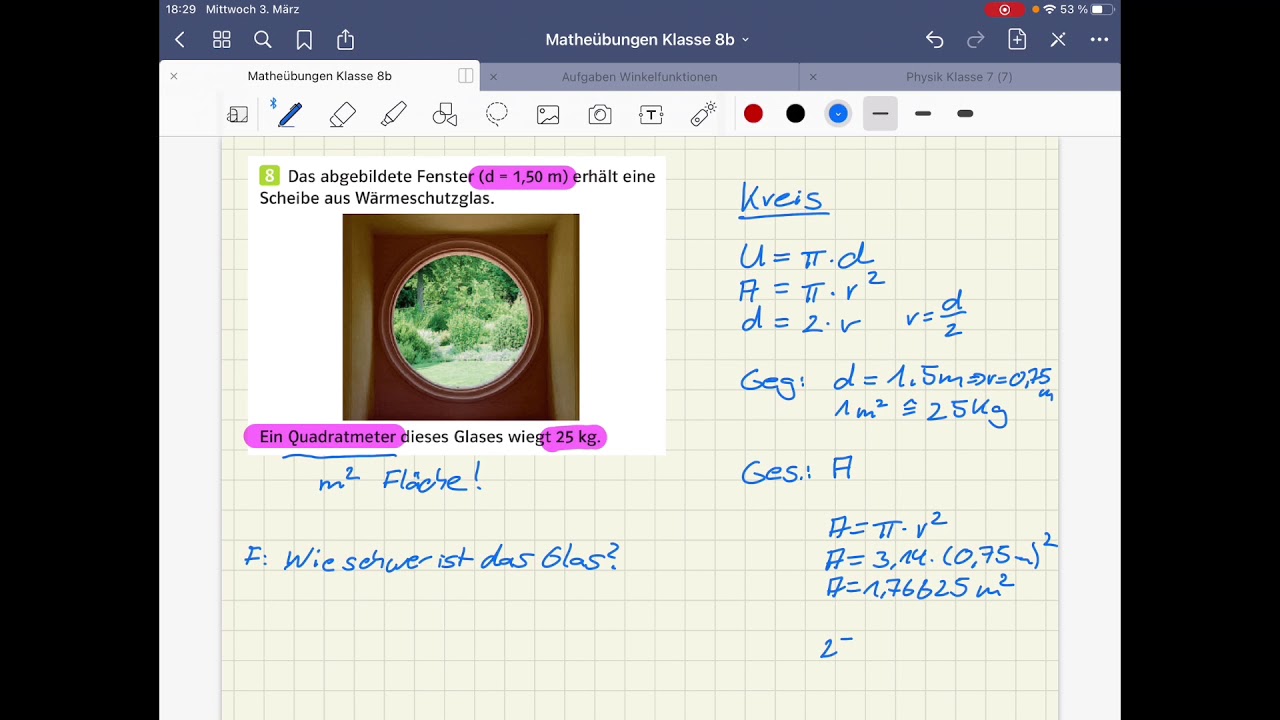Select the Eraser tool

pyautogui.click(x=342, y=114)
